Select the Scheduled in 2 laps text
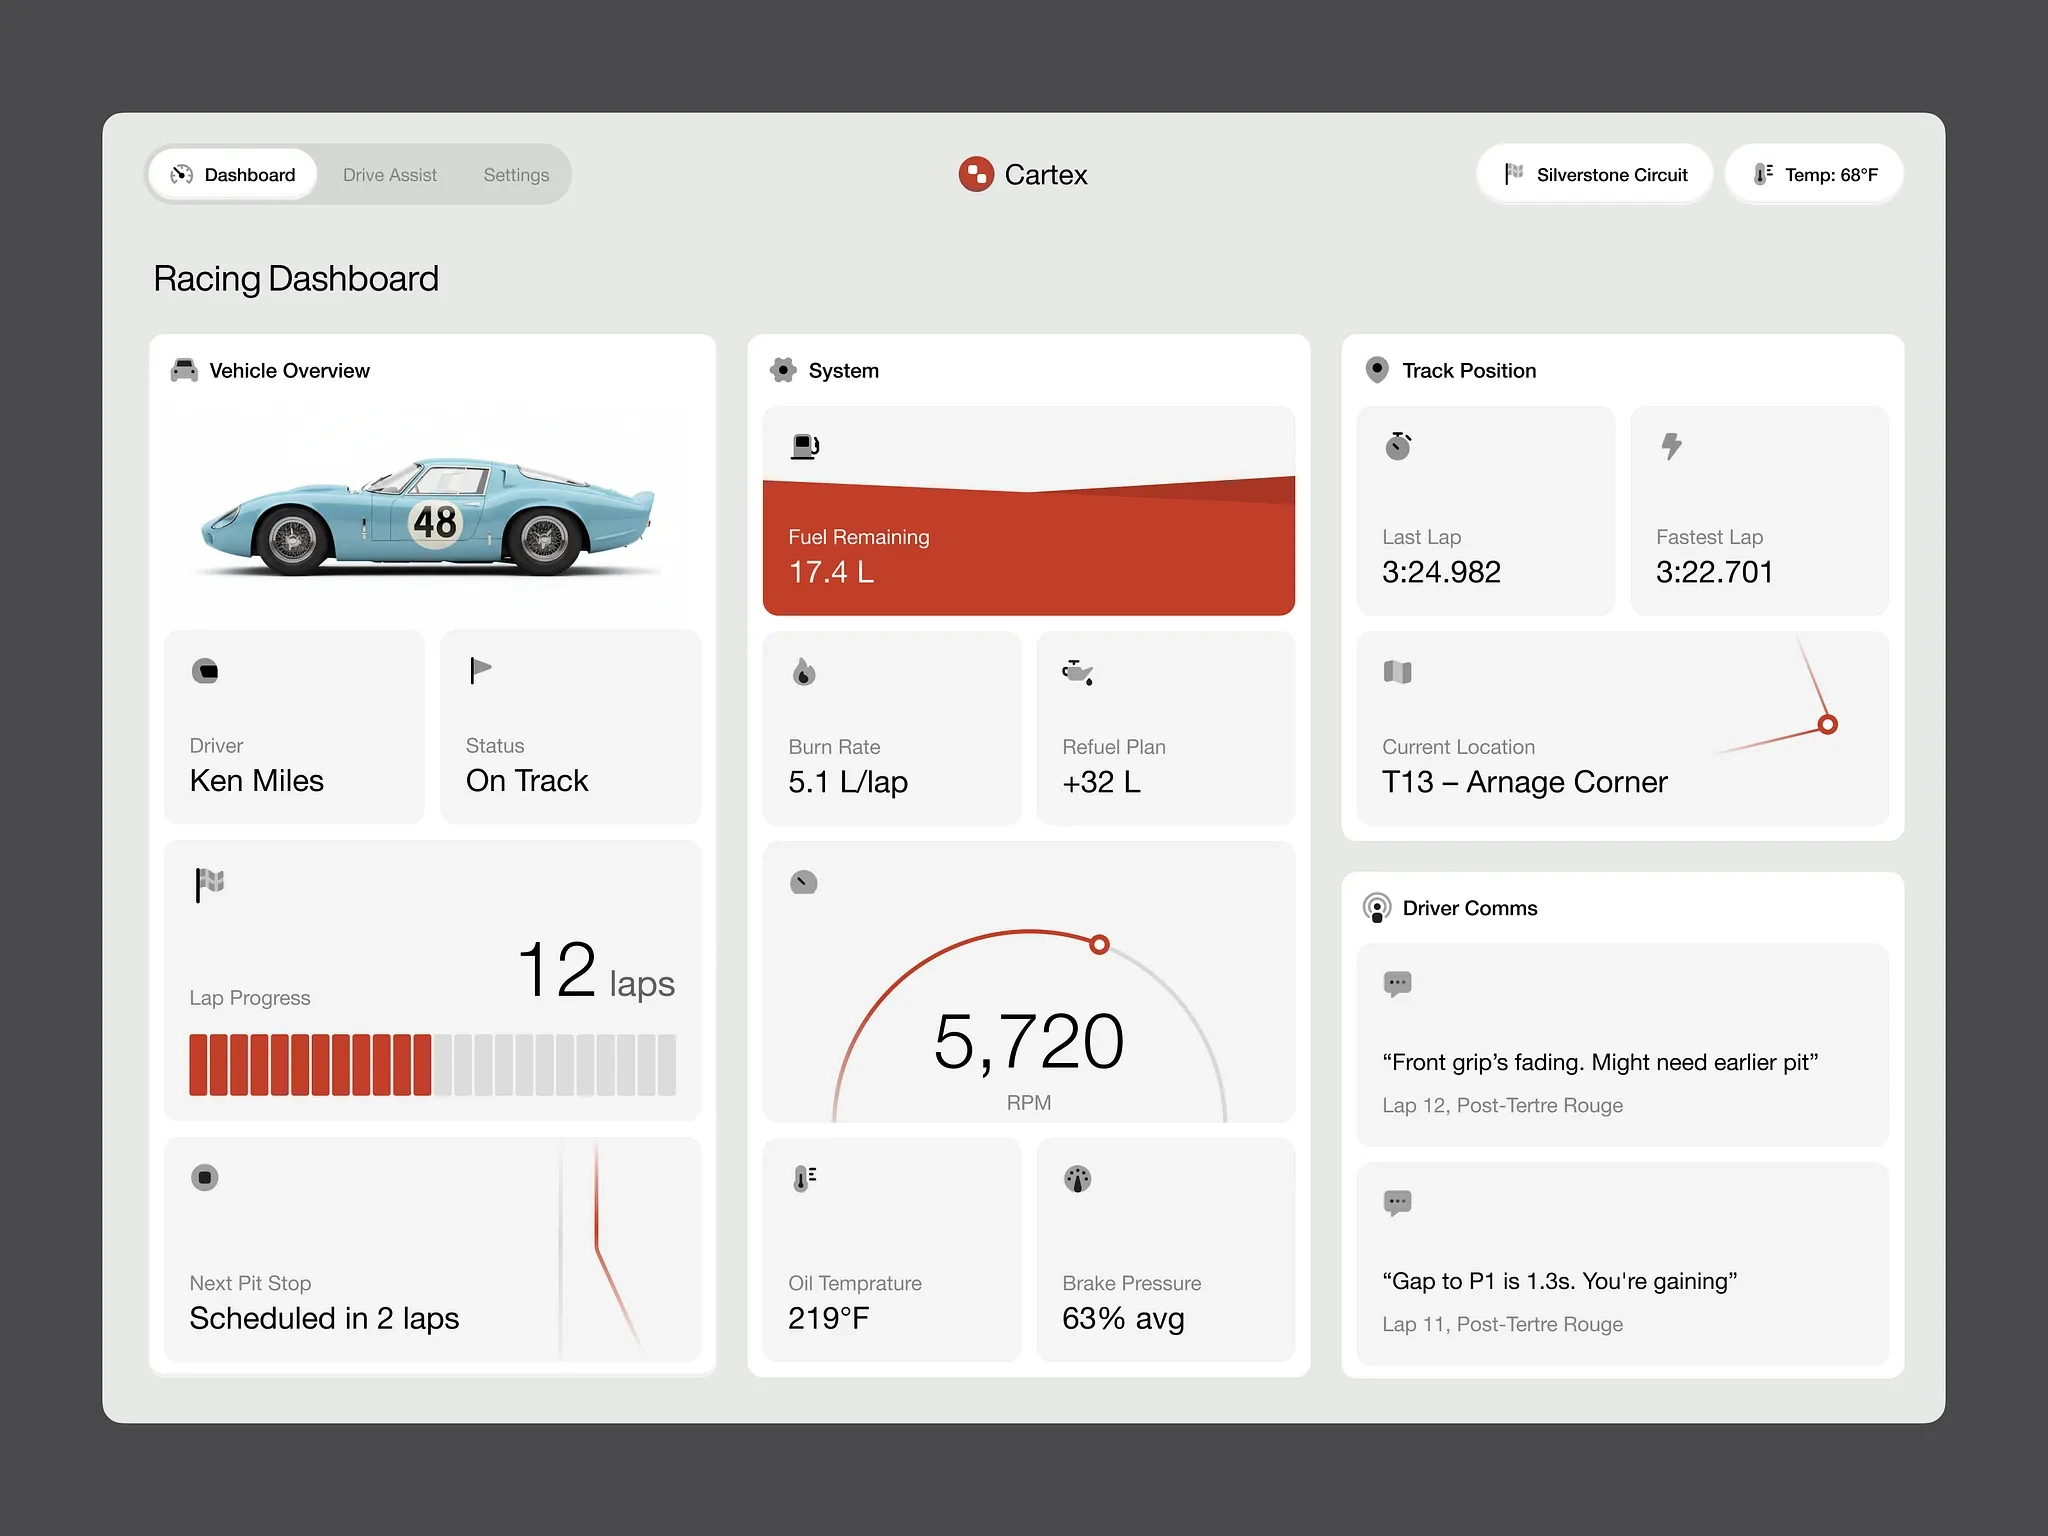The image size is (2048, 1536). click(x=324, y=1318)
